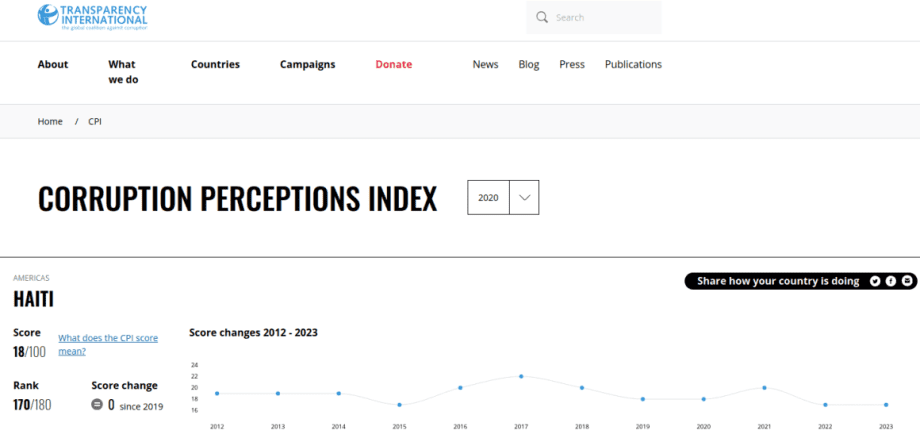Image resolution: width=920 pixels, height=438 pixels.
Task: Click the red Donate link
Action: (x=394, y=64)
